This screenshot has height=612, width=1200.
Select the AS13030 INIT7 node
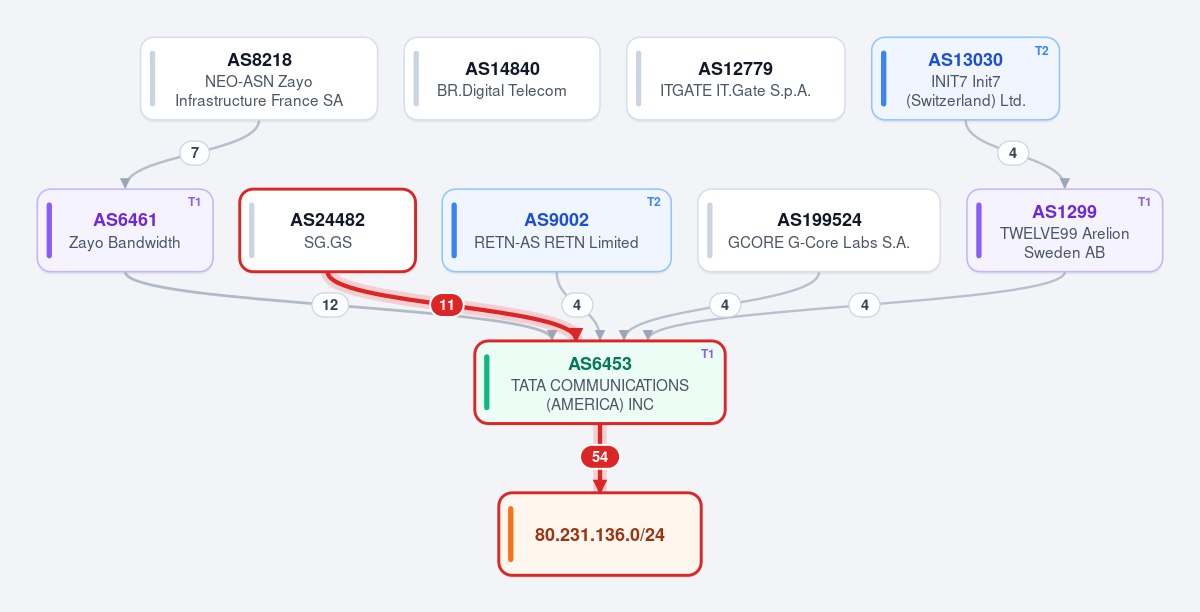tap(965, 79)
